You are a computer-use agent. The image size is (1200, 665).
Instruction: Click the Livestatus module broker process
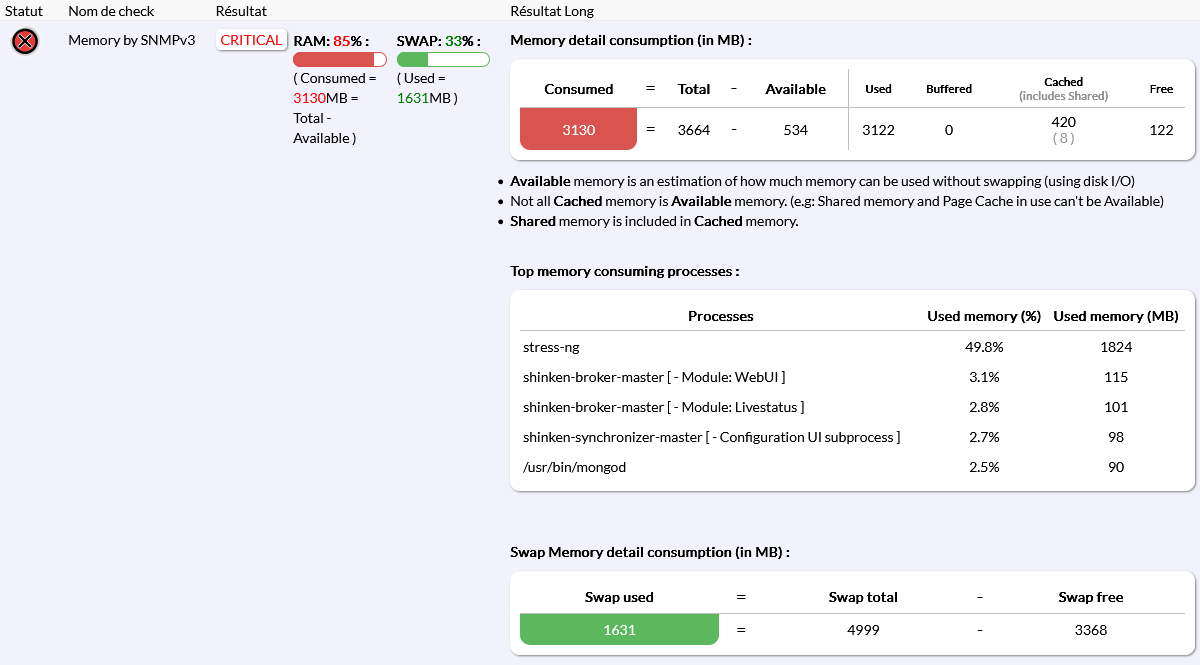tap(663, 407)
